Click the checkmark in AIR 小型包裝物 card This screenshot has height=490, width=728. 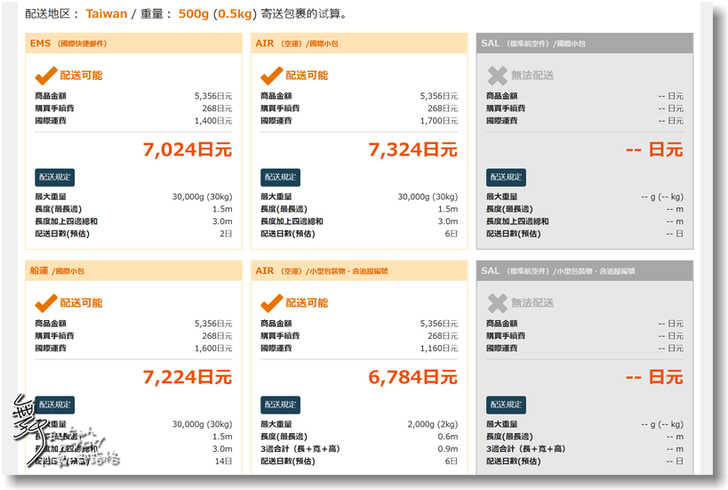click(272, 303)
